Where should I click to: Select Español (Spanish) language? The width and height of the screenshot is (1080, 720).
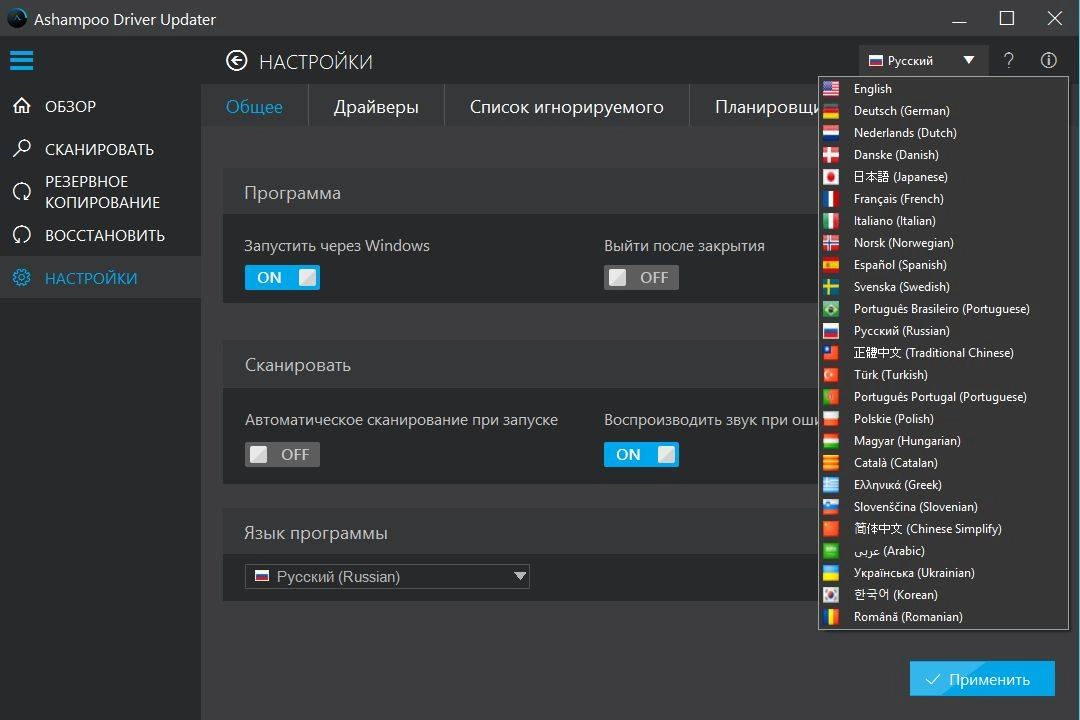944,265
